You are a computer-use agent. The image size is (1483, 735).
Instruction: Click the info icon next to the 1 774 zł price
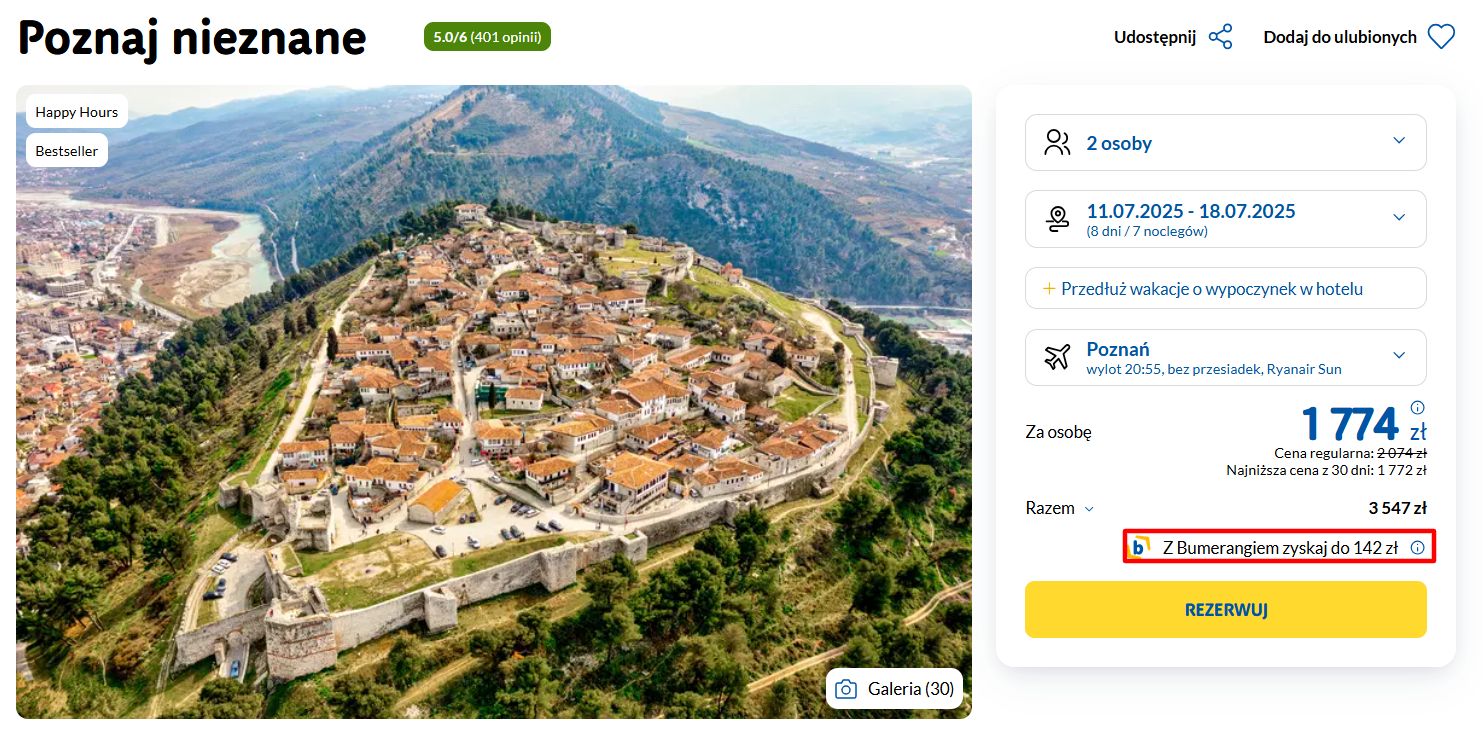1417,408
